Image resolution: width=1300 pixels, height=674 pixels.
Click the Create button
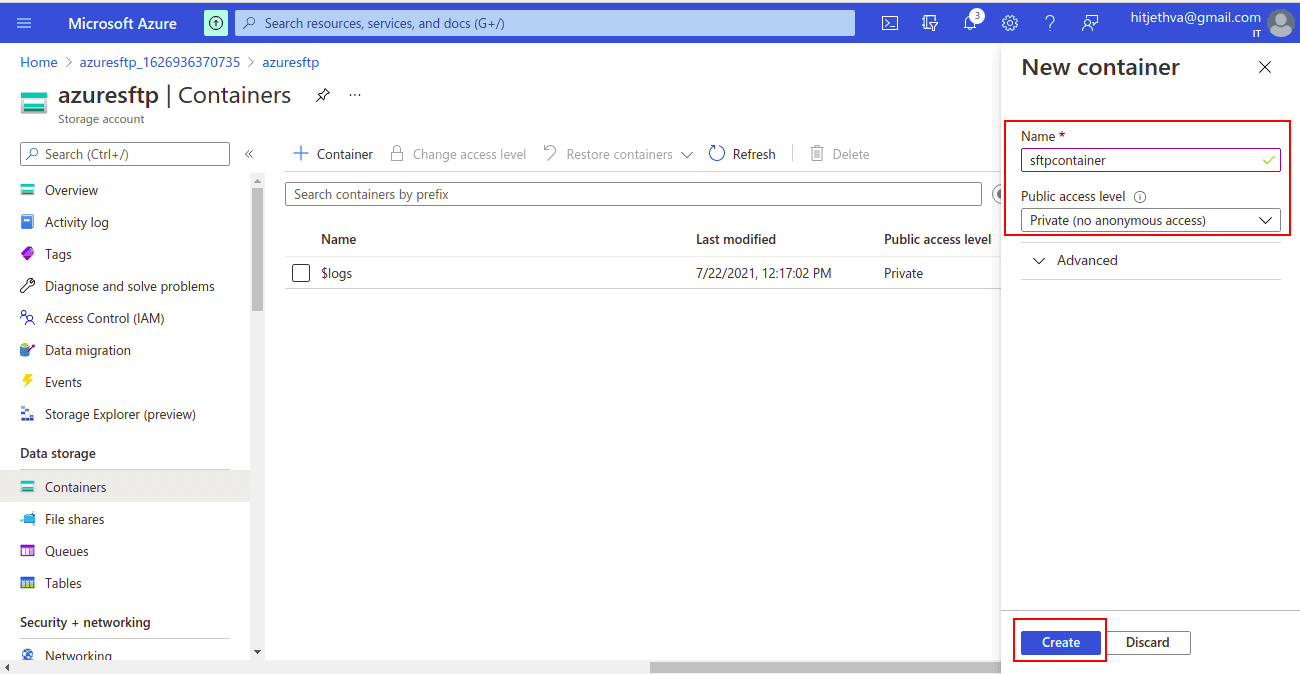(x=1061, y=642)
